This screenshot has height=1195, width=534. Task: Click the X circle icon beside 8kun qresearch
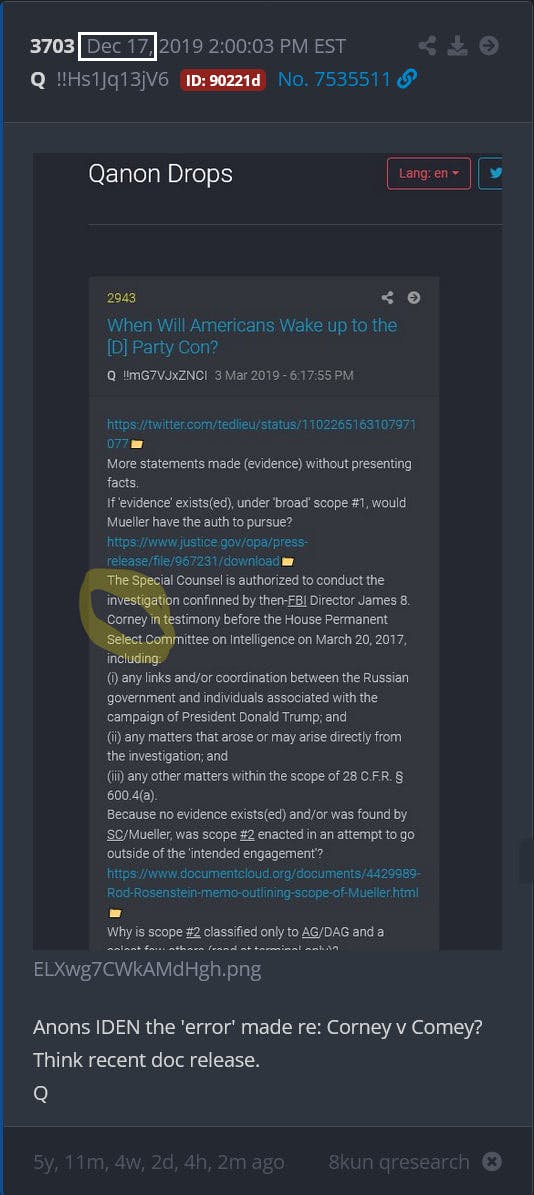coord(493,1161)
